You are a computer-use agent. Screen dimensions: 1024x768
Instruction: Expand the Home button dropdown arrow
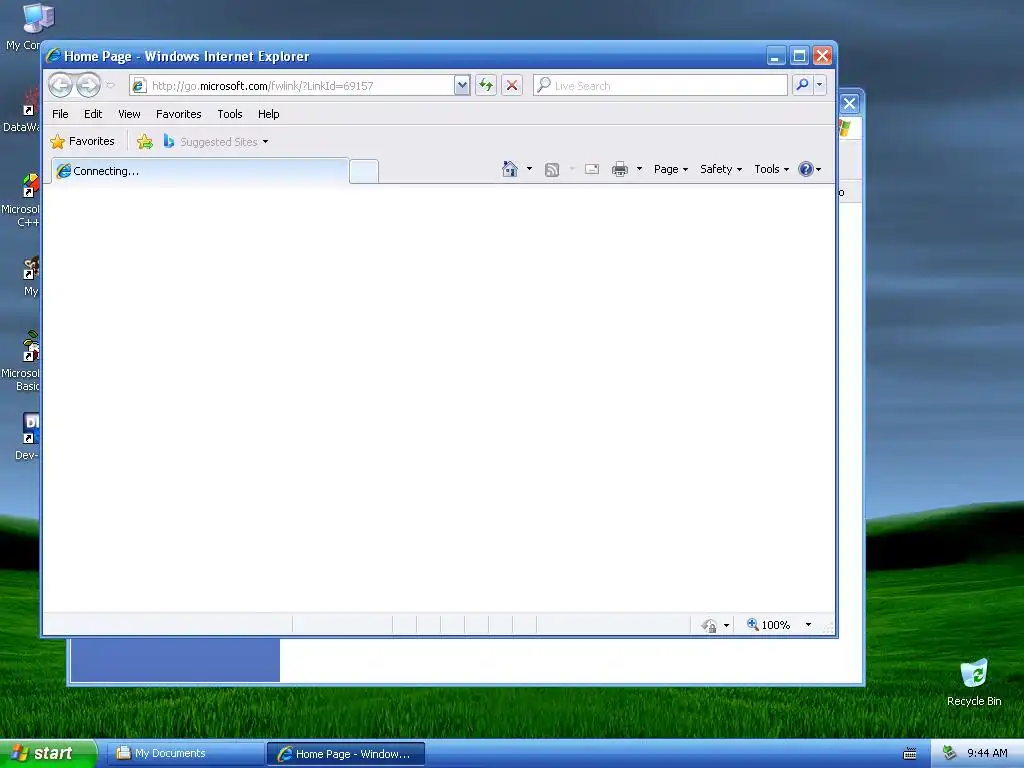530,169
